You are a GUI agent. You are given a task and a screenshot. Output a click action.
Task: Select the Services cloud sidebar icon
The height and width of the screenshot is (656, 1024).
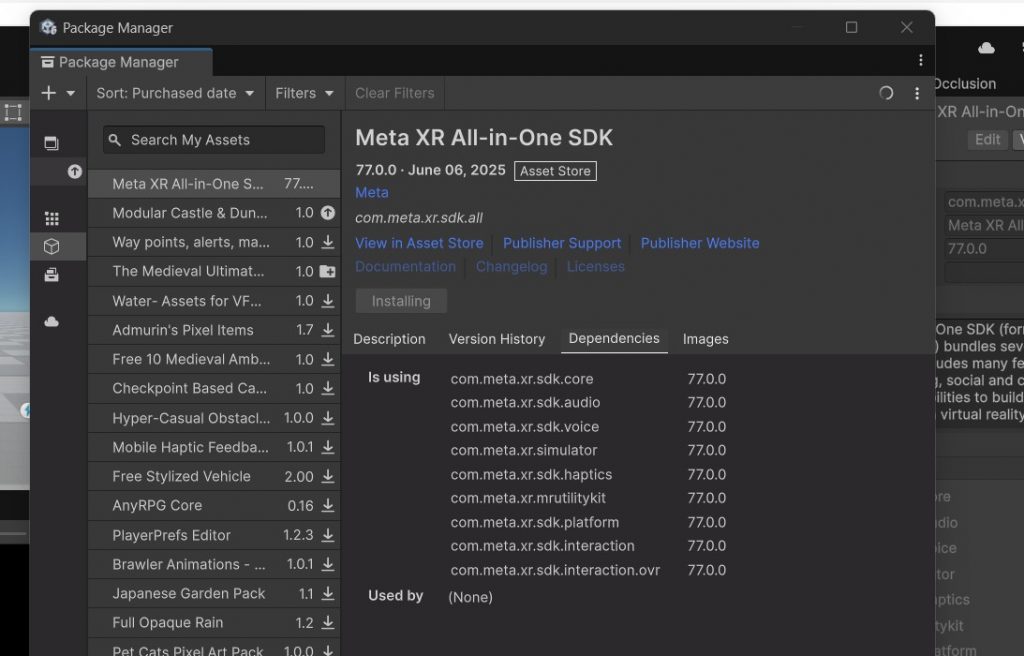pos(52,321)
